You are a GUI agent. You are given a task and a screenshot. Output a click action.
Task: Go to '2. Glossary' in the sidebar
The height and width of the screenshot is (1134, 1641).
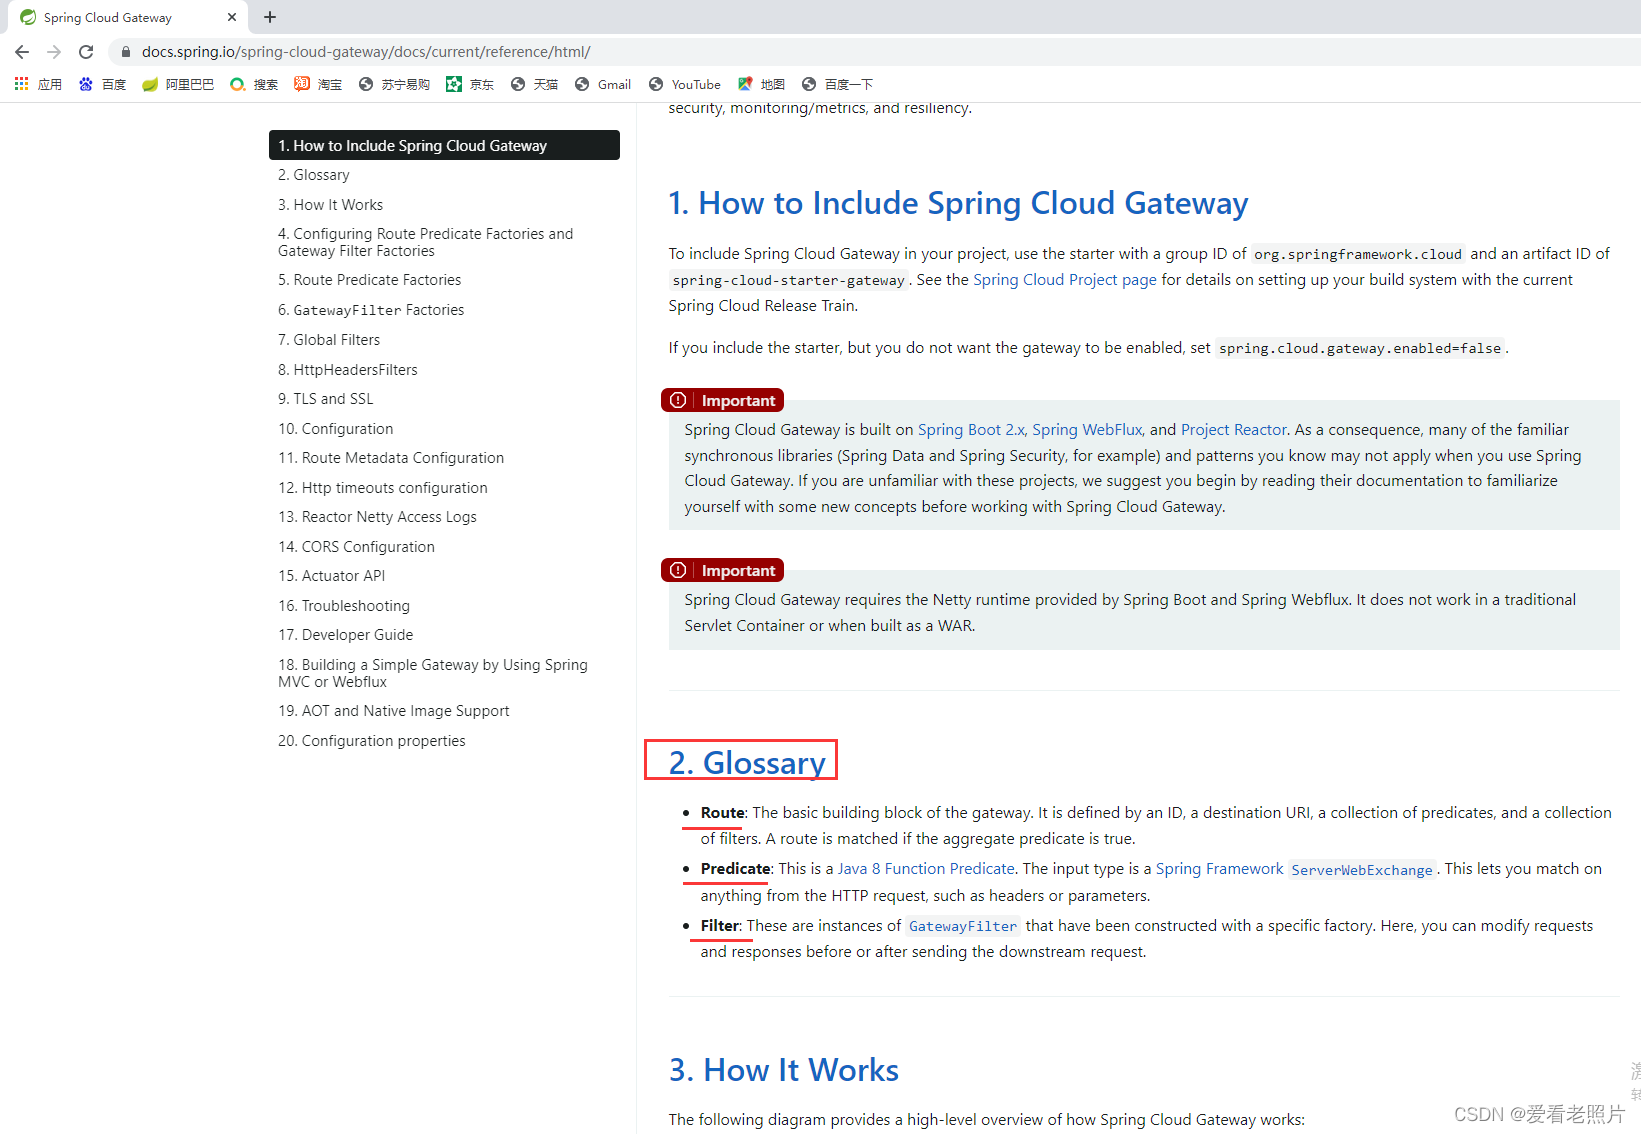pos(314,175)
